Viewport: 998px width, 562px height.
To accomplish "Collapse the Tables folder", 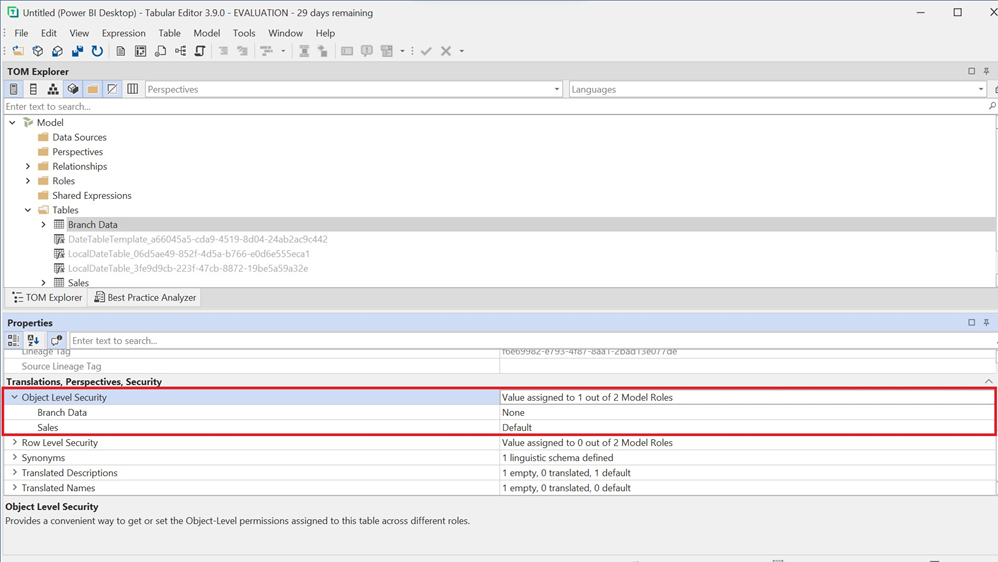I will coord(27,210).
